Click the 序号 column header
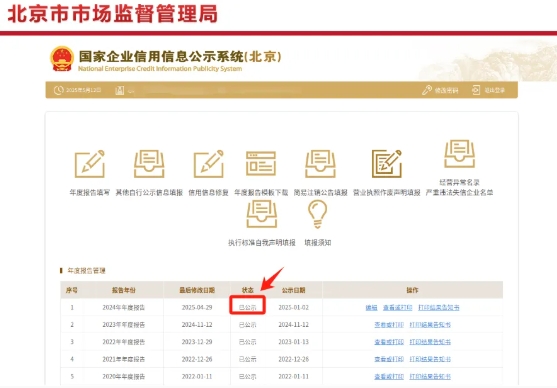This screenshot has width=557, height=388. [72, 290]
